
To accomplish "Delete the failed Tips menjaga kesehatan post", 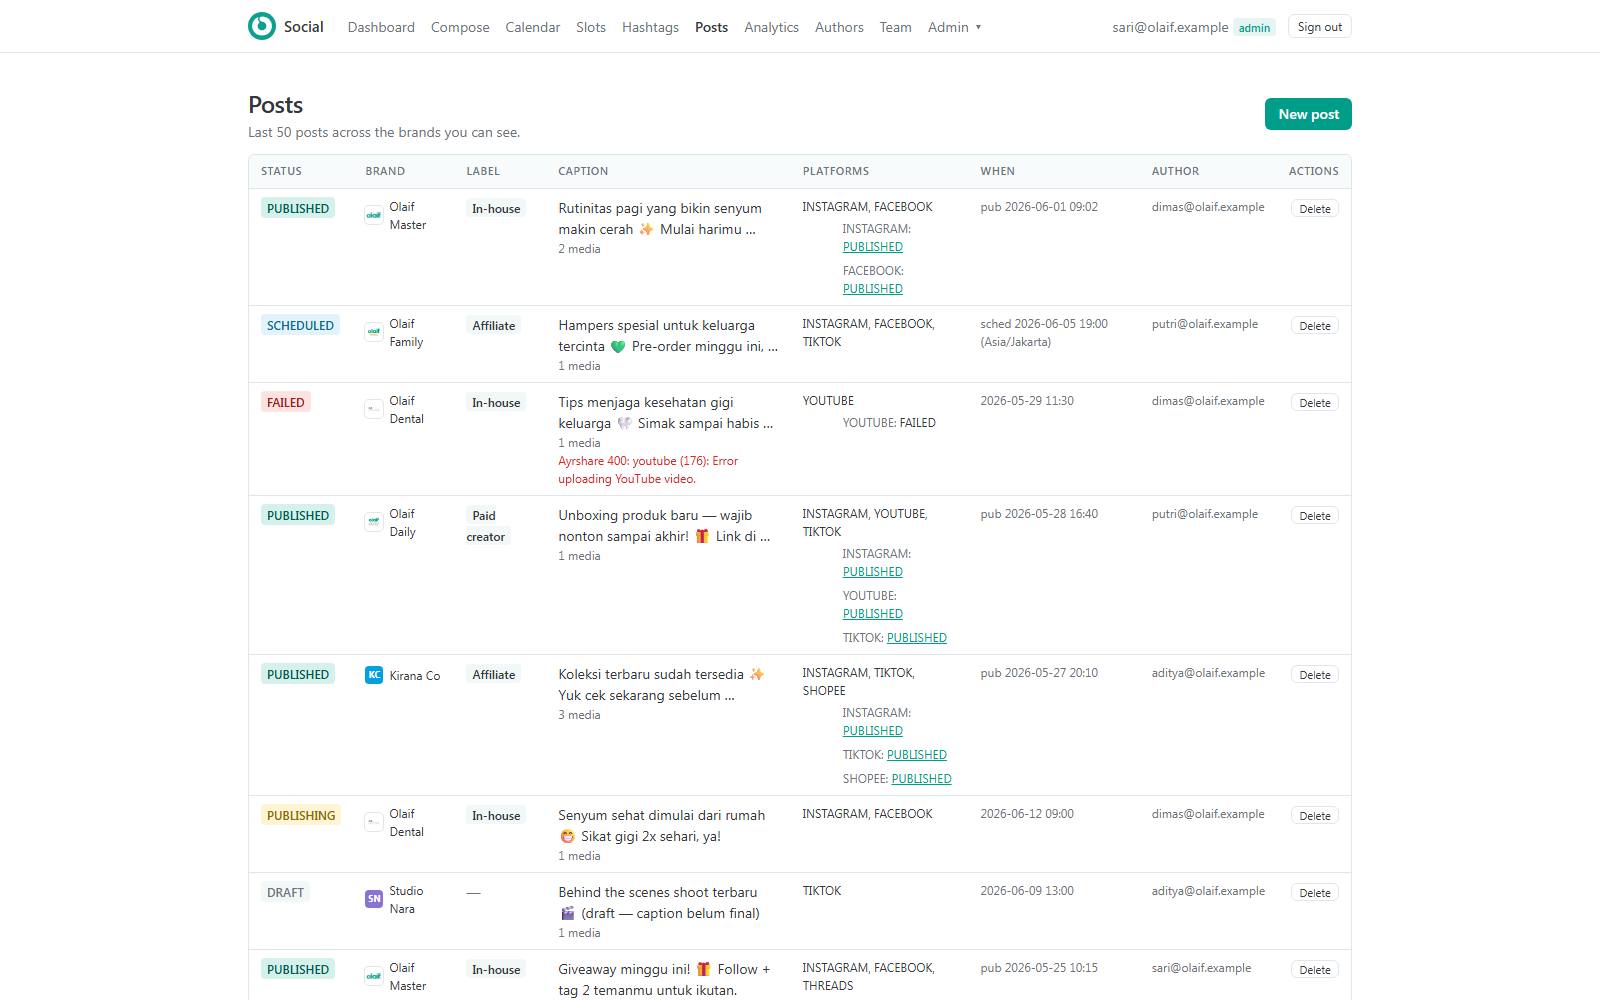I will [x=1315, y=403].
